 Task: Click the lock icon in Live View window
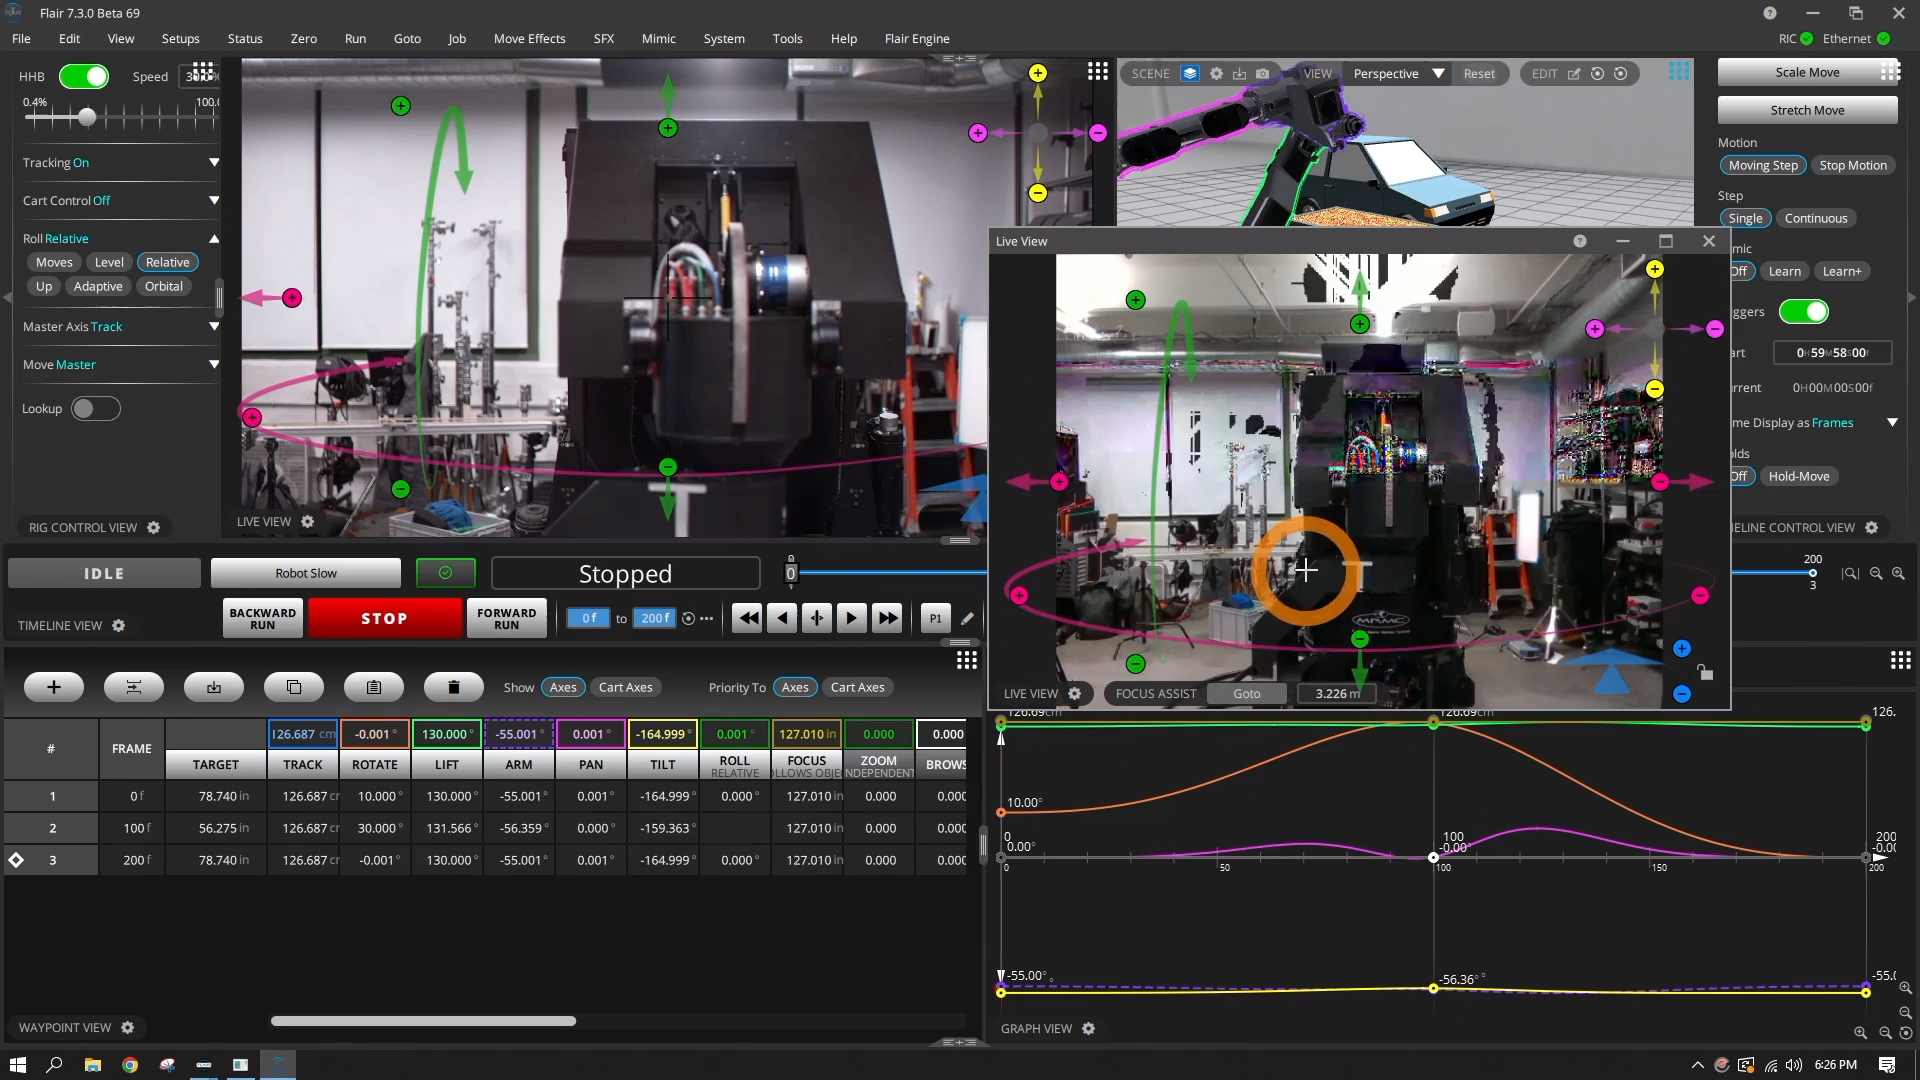[1705, 672]
